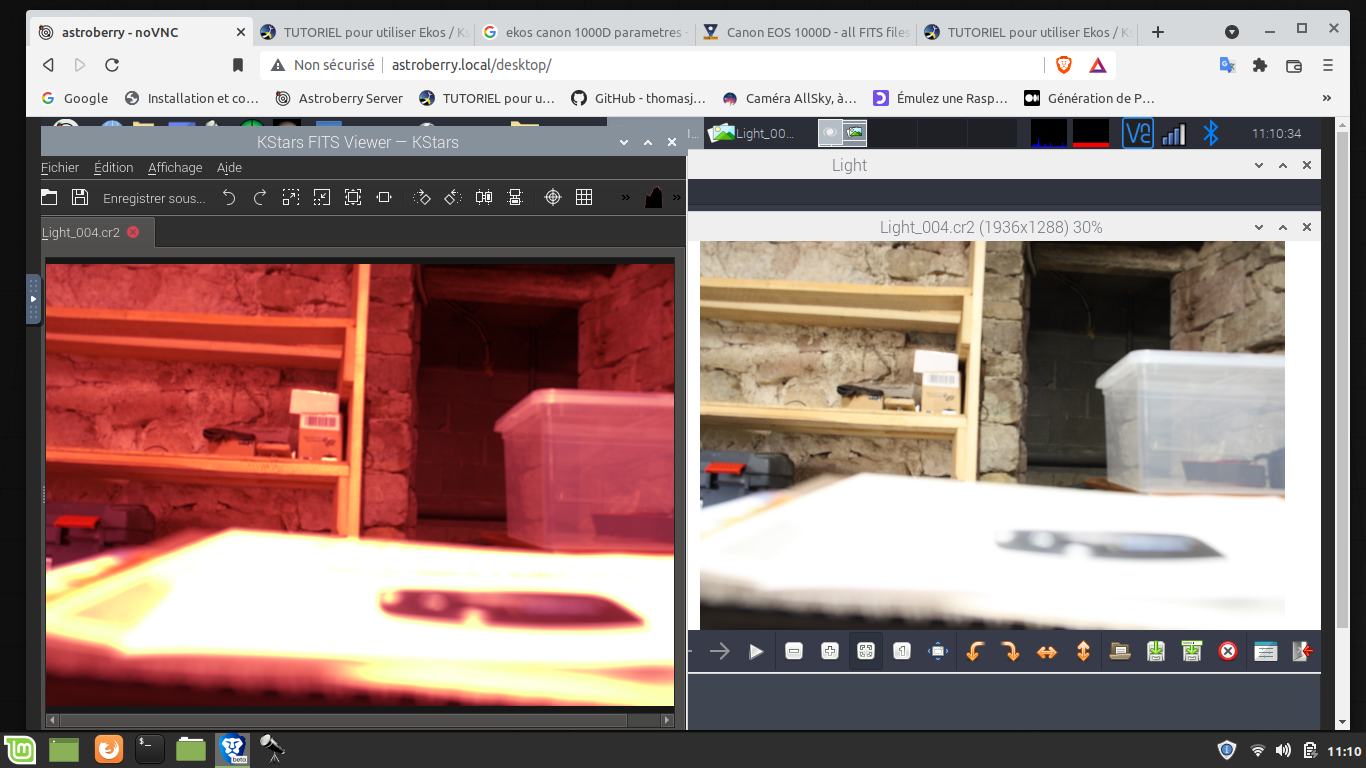Screen dimensions: 1366x768
Task: Switch to 'Canon EOS 1000D - all FITS files' tab
Action: 808,32
